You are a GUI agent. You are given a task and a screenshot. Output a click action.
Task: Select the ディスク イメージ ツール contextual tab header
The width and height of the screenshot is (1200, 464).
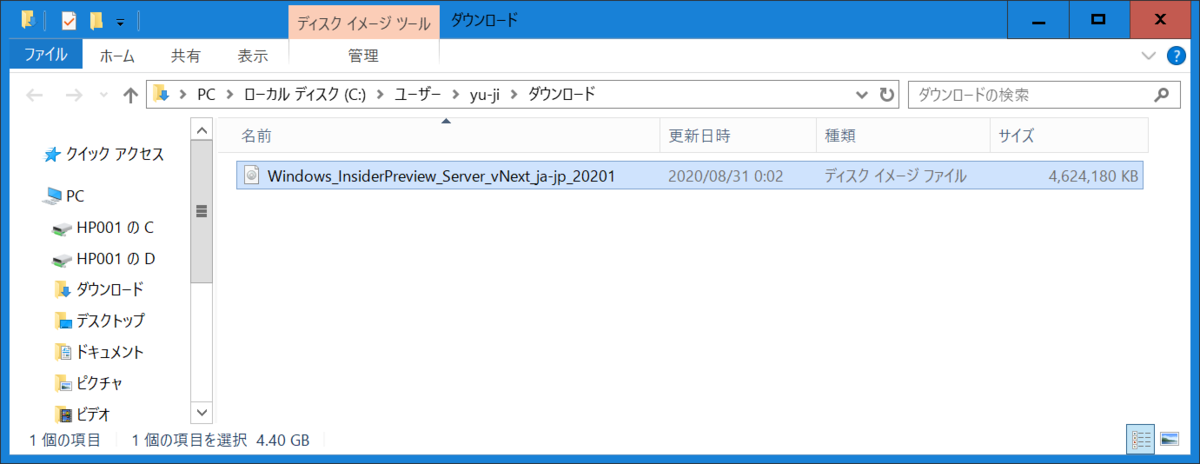(364, 22)
